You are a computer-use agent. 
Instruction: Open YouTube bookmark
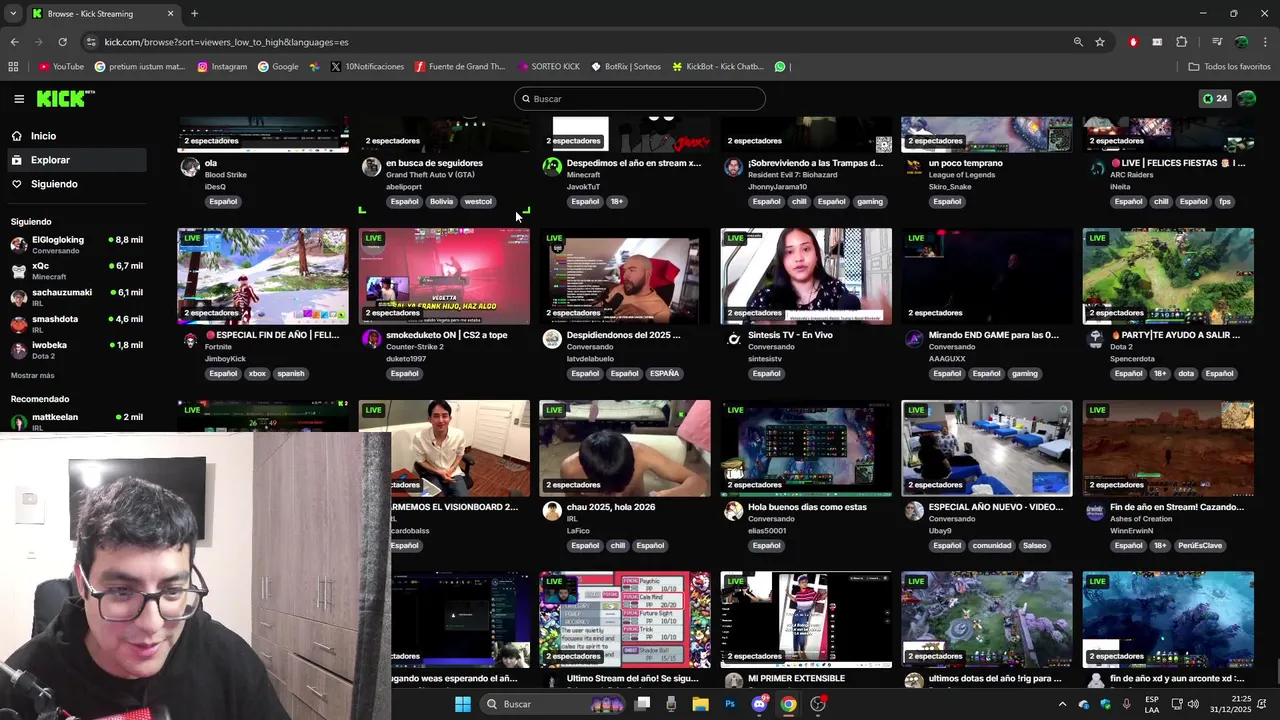click(x=61, y=67)
